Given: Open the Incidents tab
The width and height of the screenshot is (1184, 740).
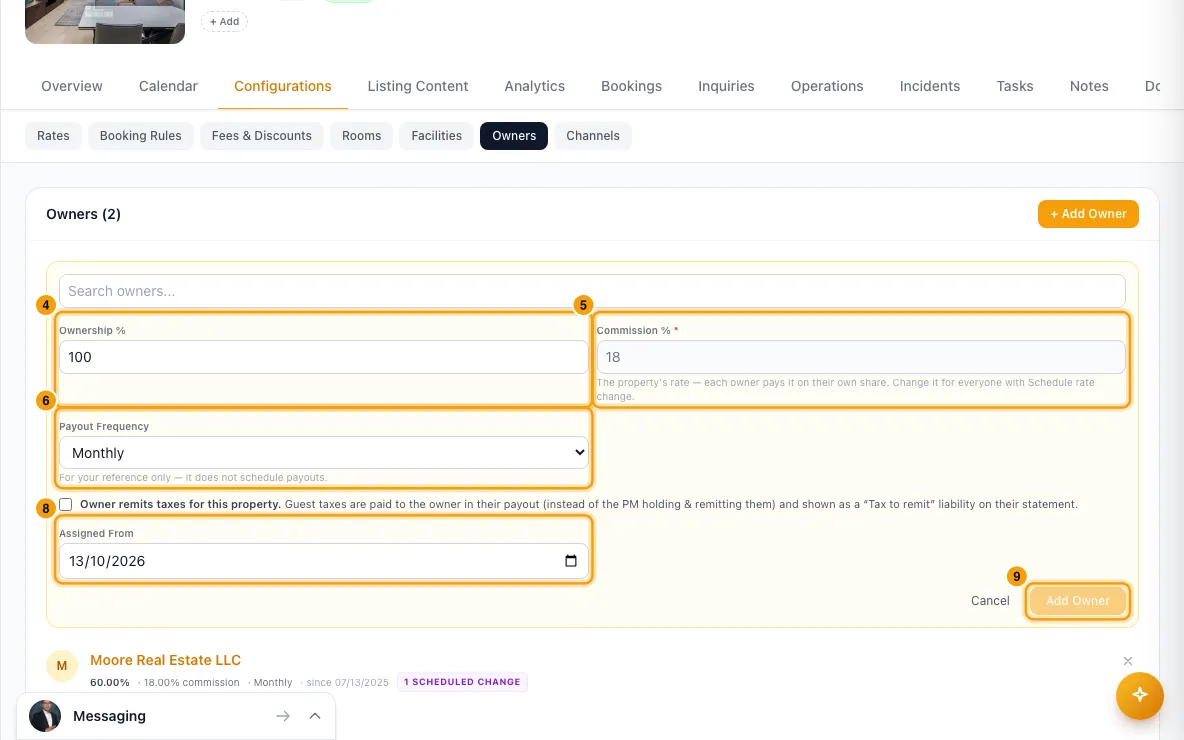Looking at the screenshot, I should pyautogui.click(x=930, y=86).
